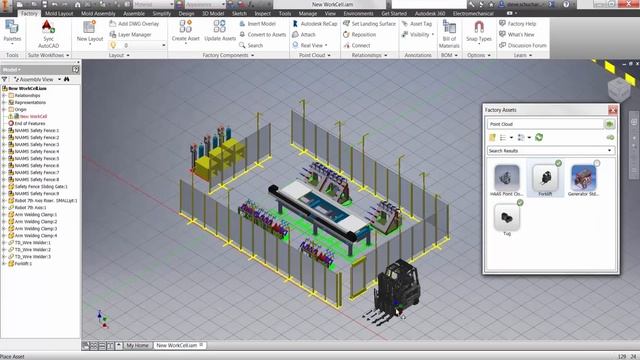Click the Point Cloud search field
The width and height of the screenshot is (640, 360).
[x=545, y=124]
